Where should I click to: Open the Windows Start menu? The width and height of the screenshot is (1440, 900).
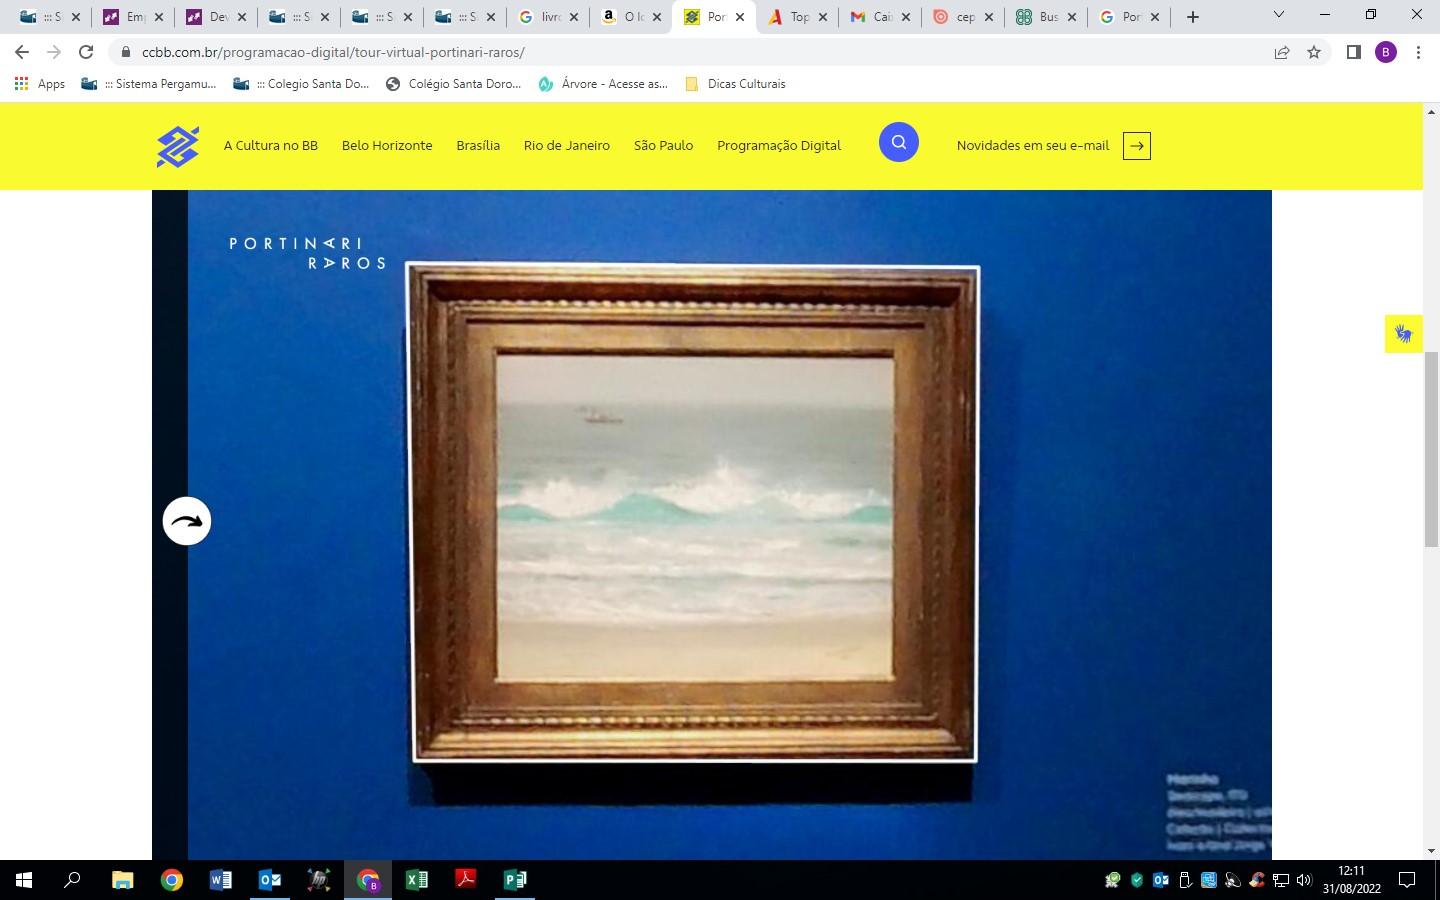coord(24,880)
